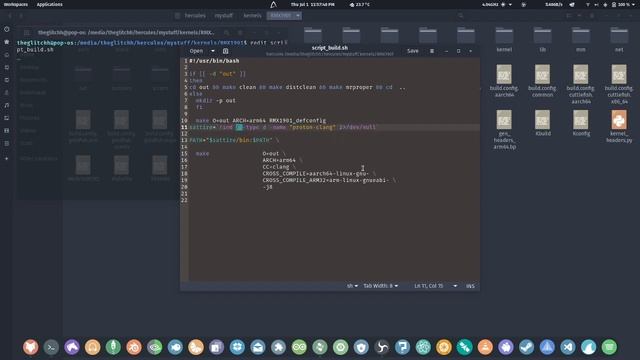
Task: Select the build.config.aarch64 file
Action: (504, 81)
